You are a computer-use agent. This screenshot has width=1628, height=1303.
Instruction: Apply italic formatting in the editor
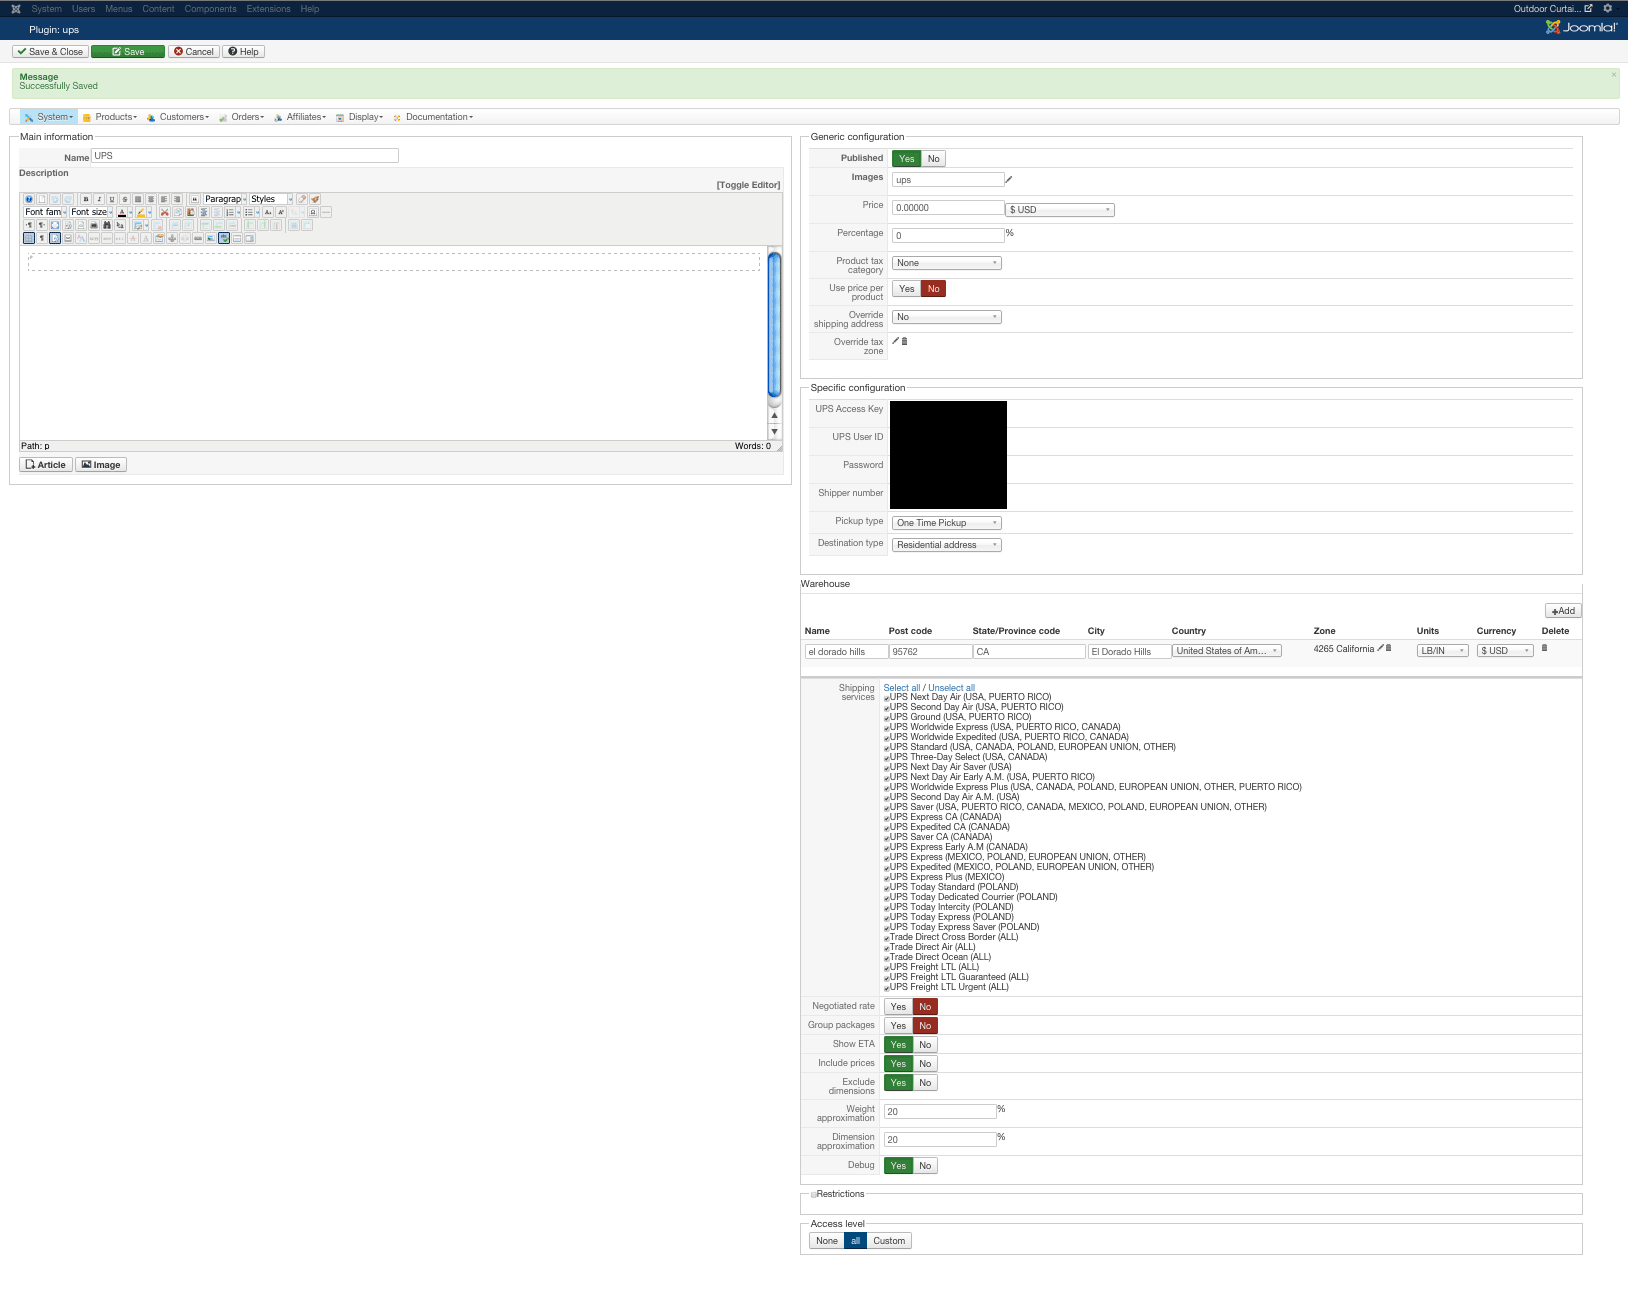99,199
